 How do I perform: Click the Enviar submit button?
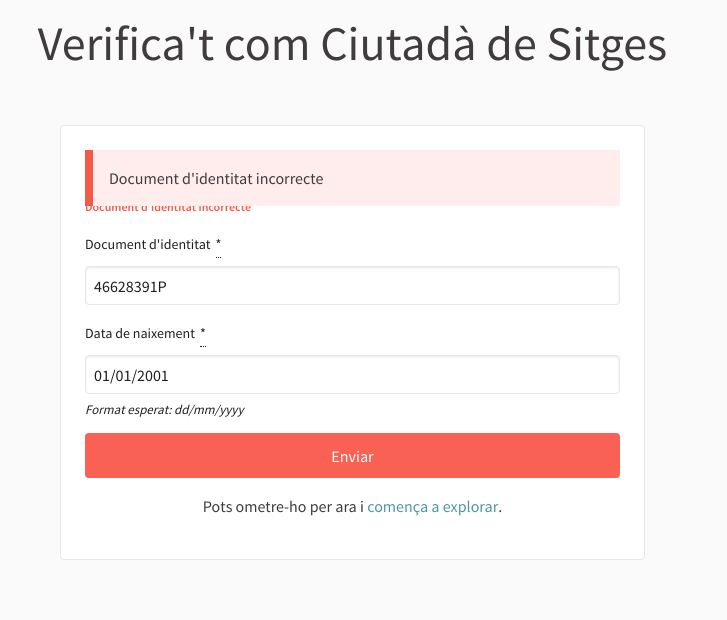point(352,456)
